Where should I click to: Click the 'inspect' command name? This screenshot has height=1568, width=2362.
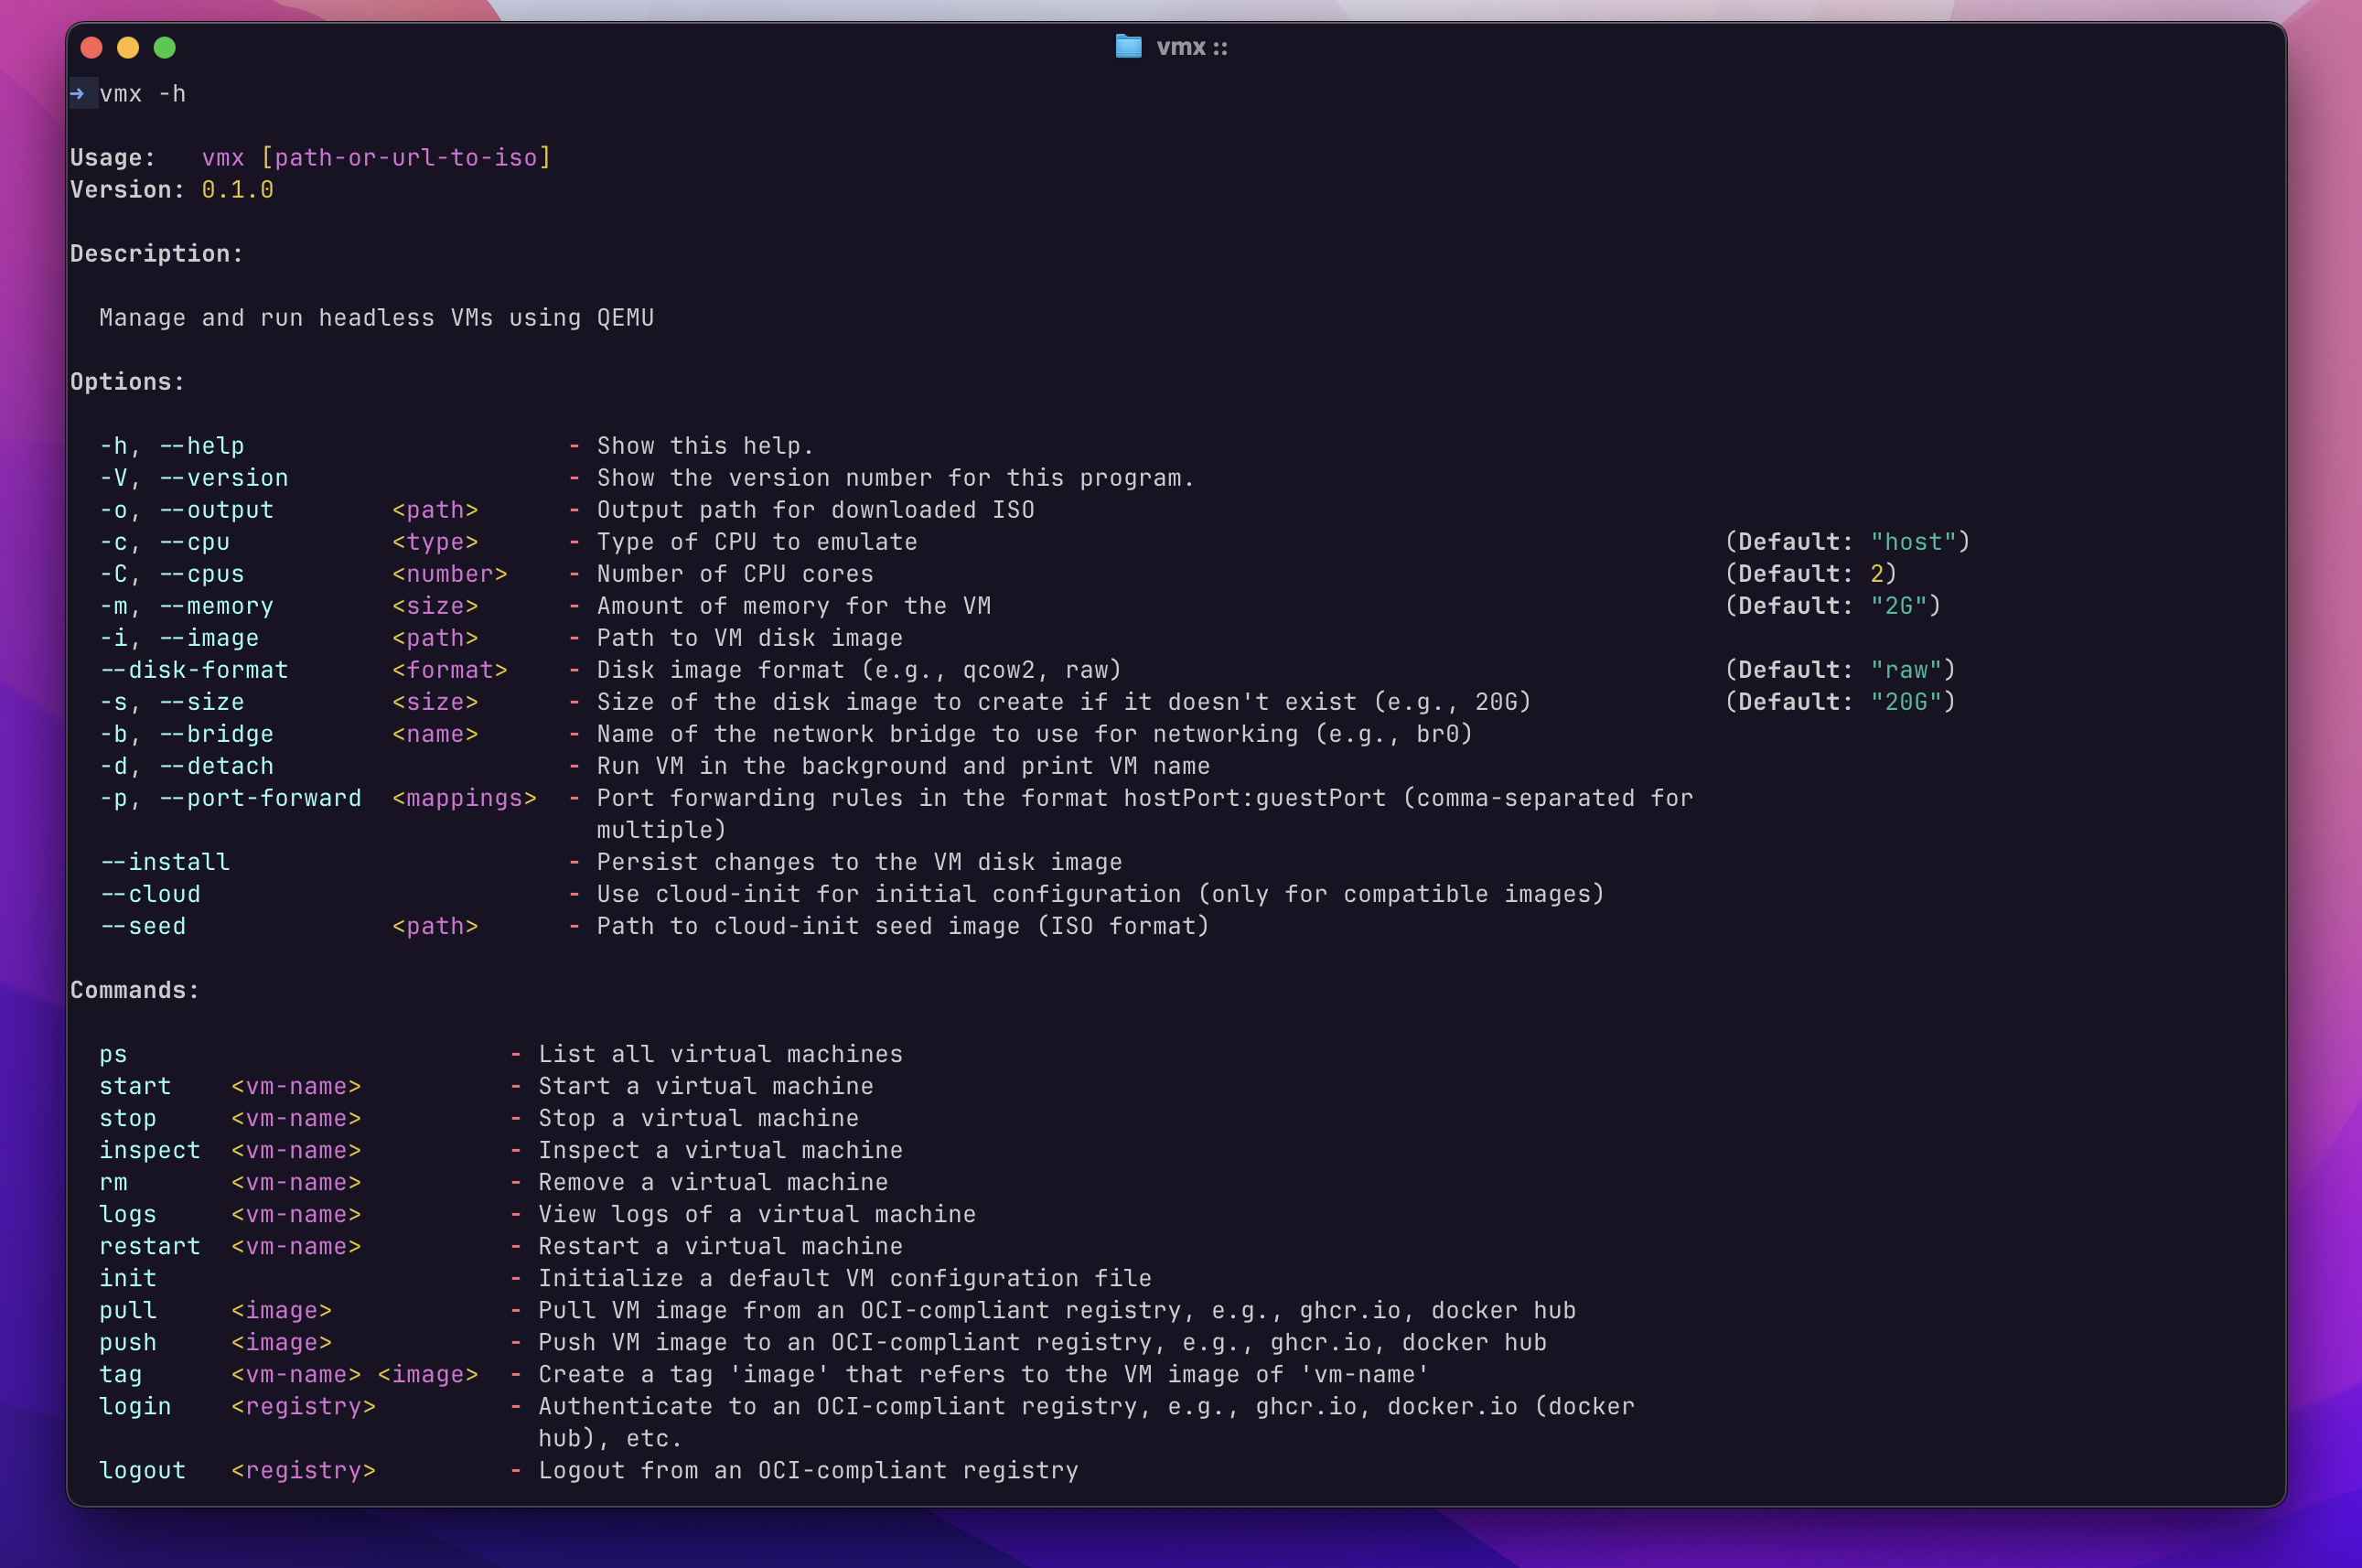(x=150, y=1150)
